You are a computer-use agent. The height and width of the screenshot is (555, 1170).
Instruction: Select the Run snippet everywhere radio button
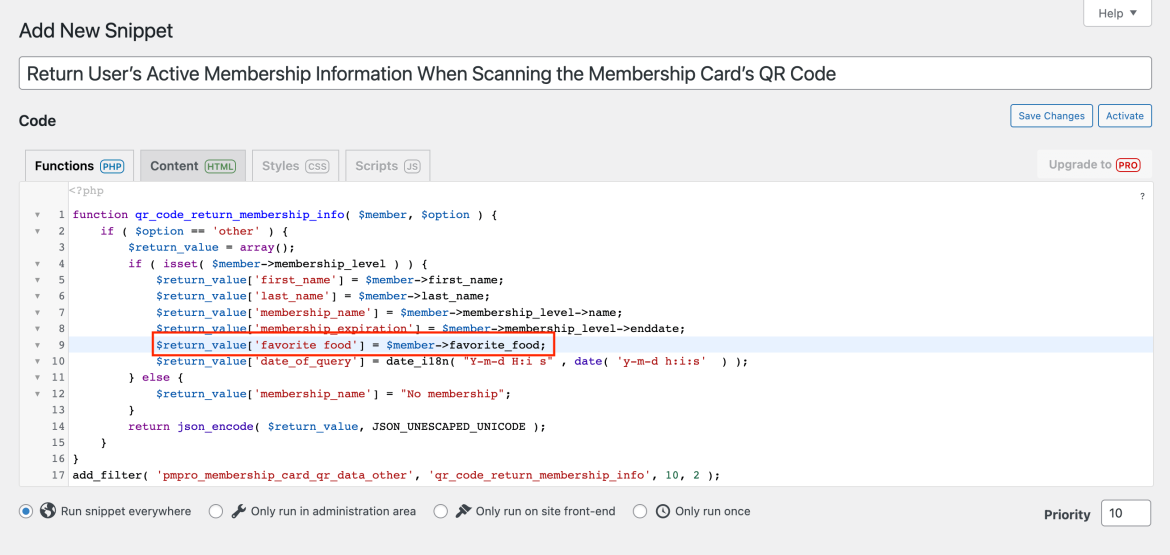coord(26,511)
